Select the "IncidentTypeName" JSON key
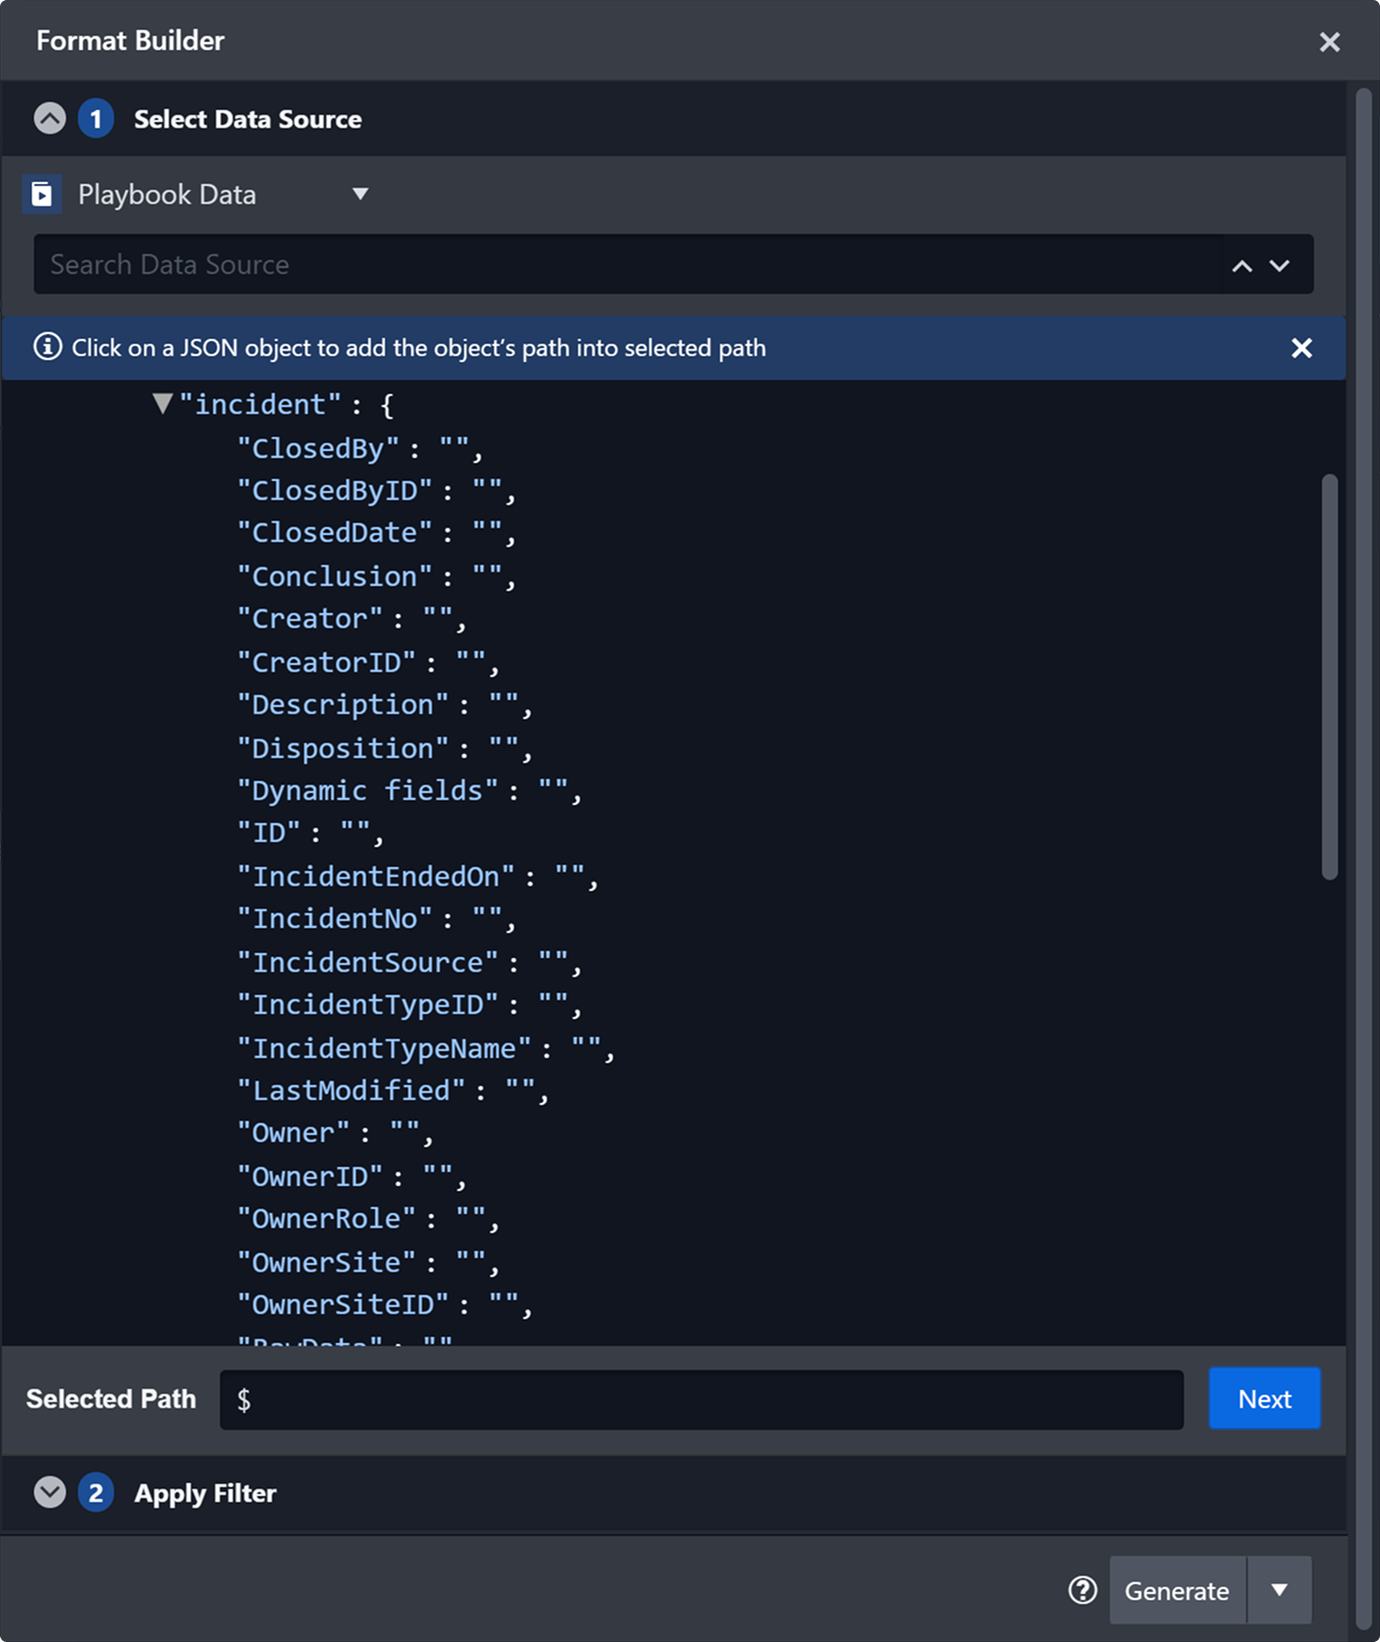The width and height of the screenshot is (1380, 1642). click(x=384, y=1048)
